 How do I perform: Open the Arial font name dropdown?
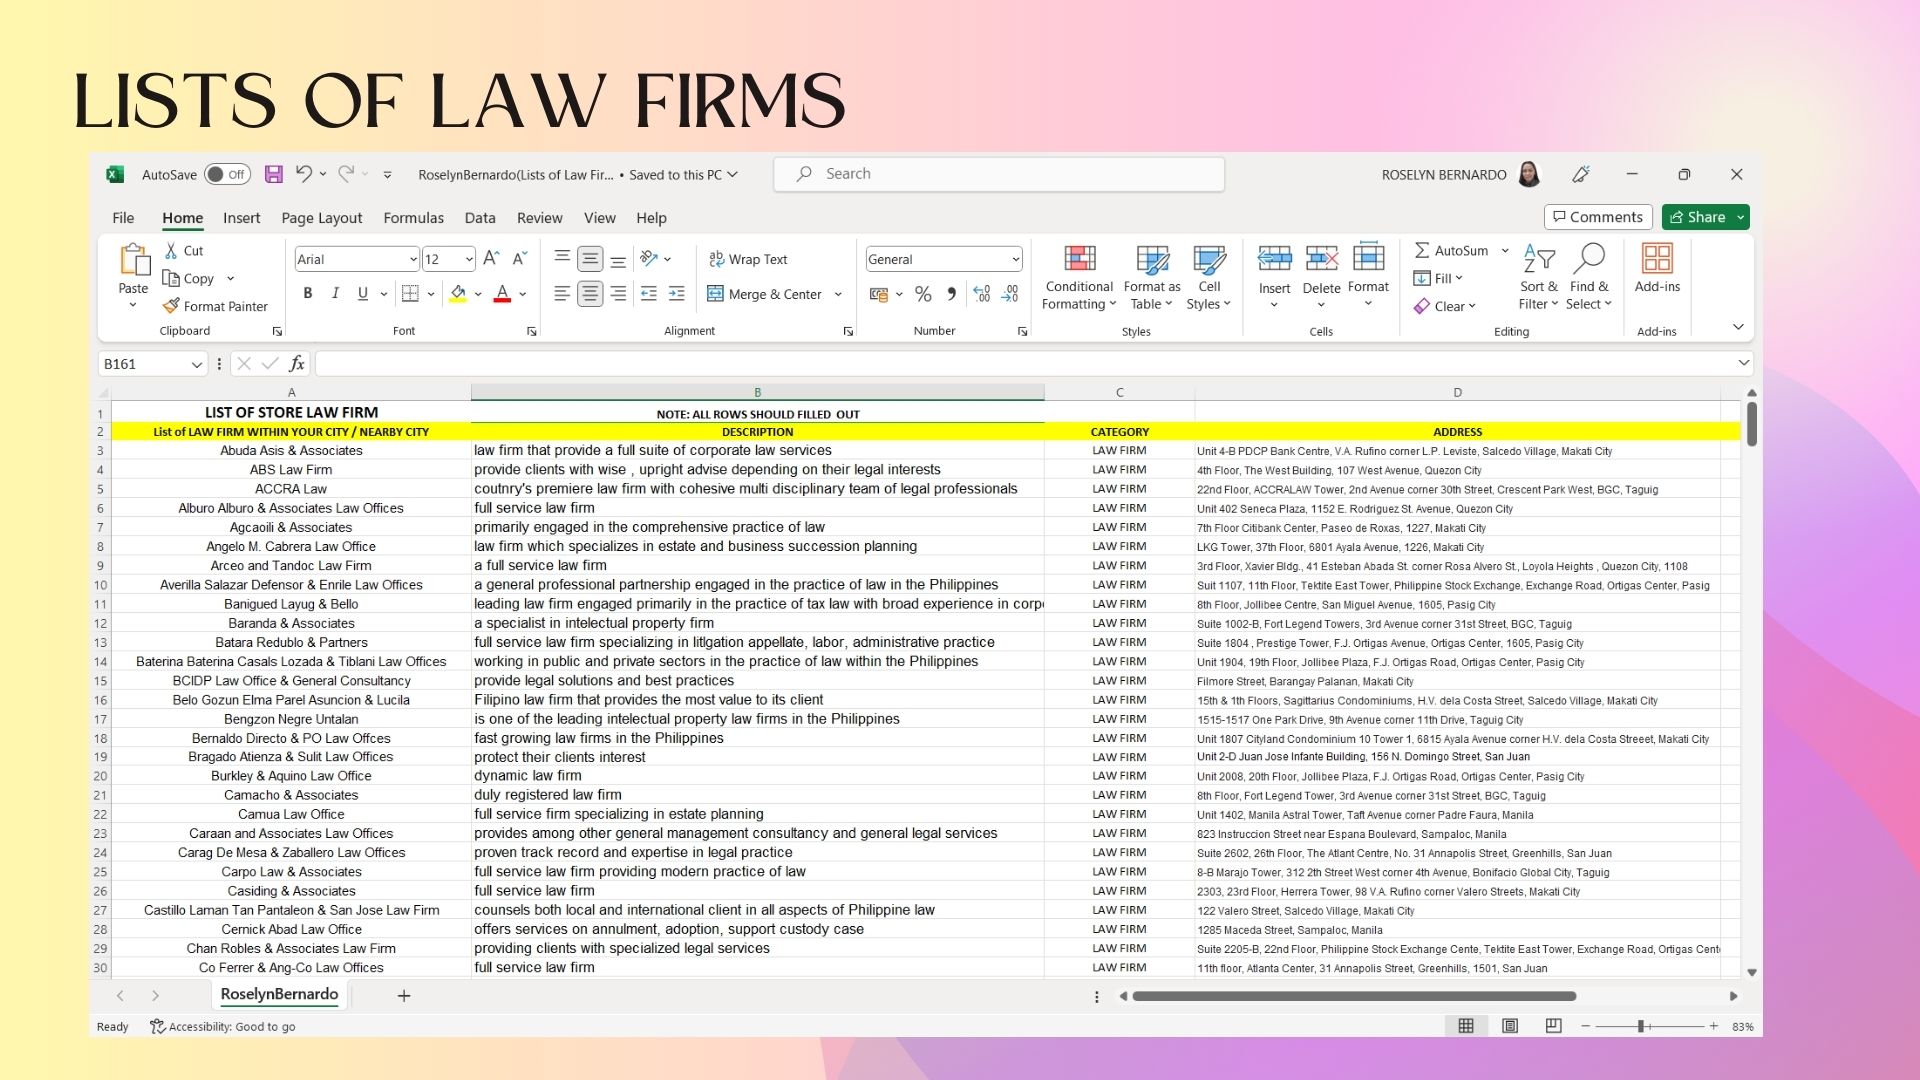pos(413,259)
